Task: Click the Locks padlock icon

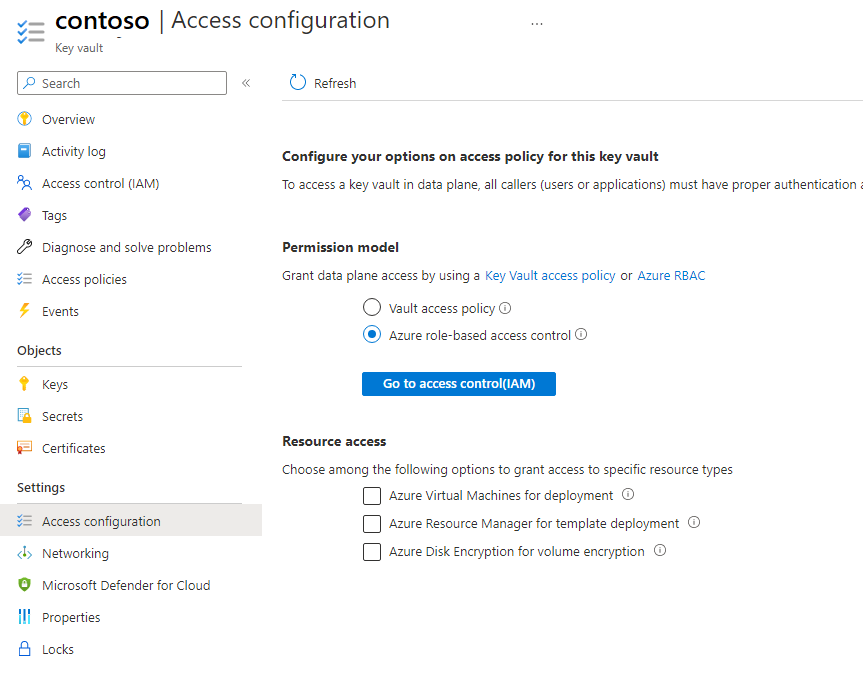Action: tap(25, 649)
